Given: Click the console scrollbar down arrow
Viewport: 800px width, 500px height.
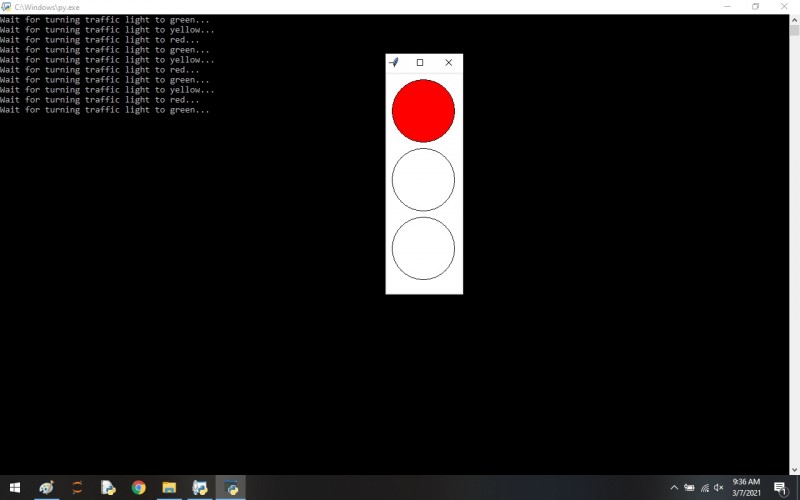Looking at the screenshot, I should coord(794,469).
